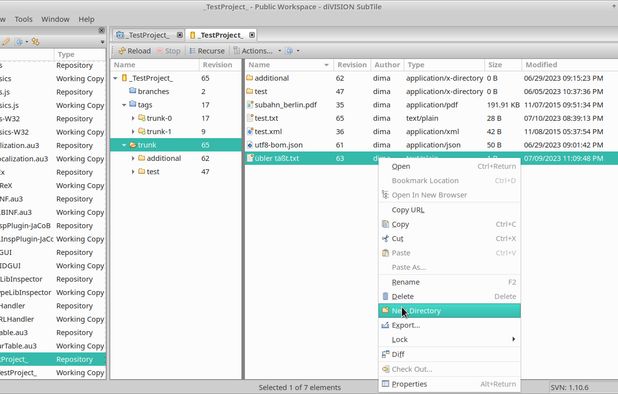Collapse the _TestProject_ root tree node
This screenshot has height=394, width=618.
115,78
